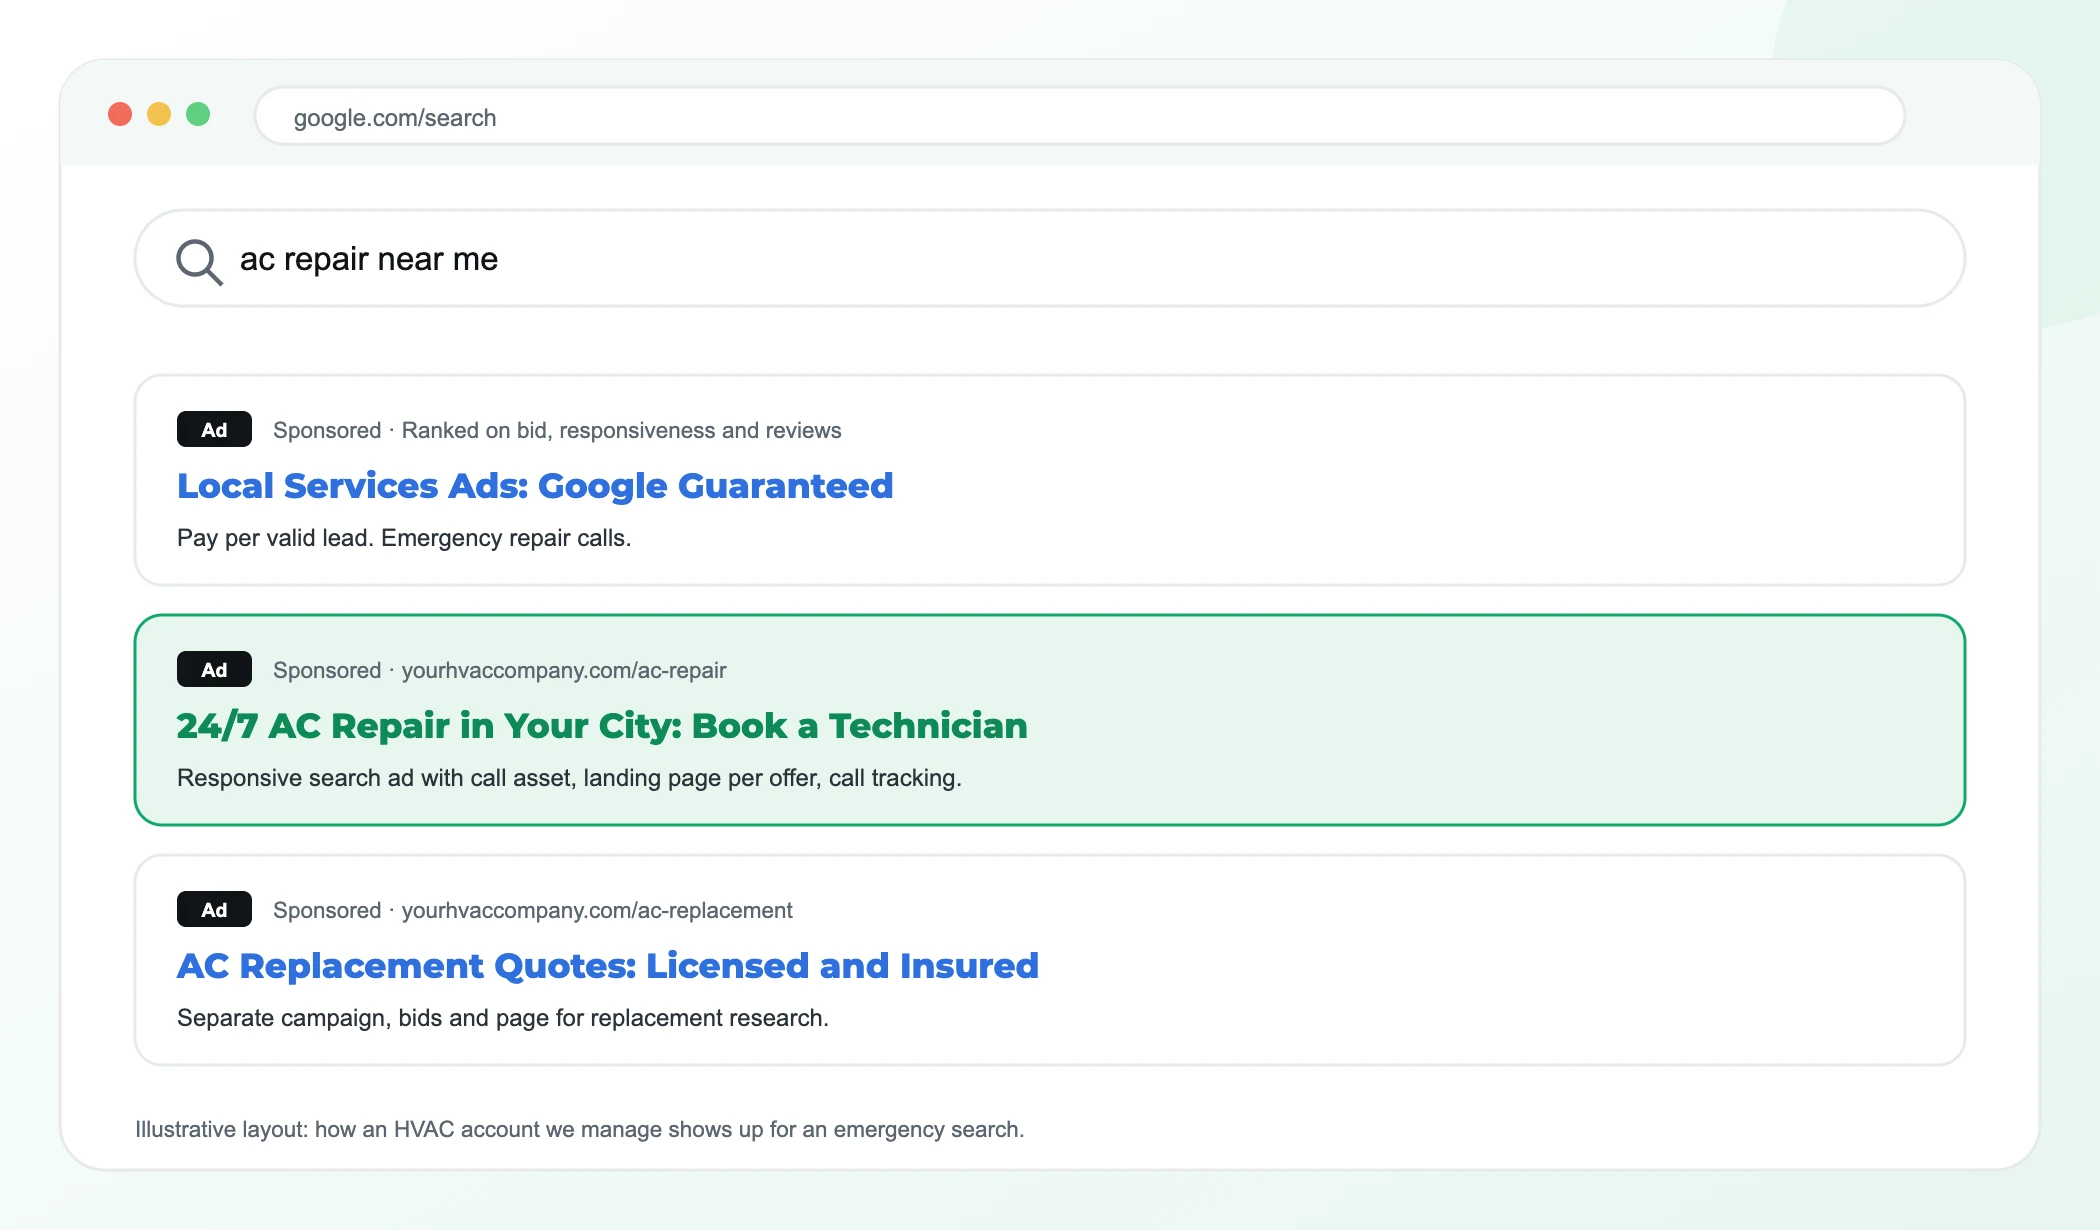
Task: Click yourhvaccompany.com/ac-repair sponsored URL
Action: pyautogui.click(x=564, y=670)
